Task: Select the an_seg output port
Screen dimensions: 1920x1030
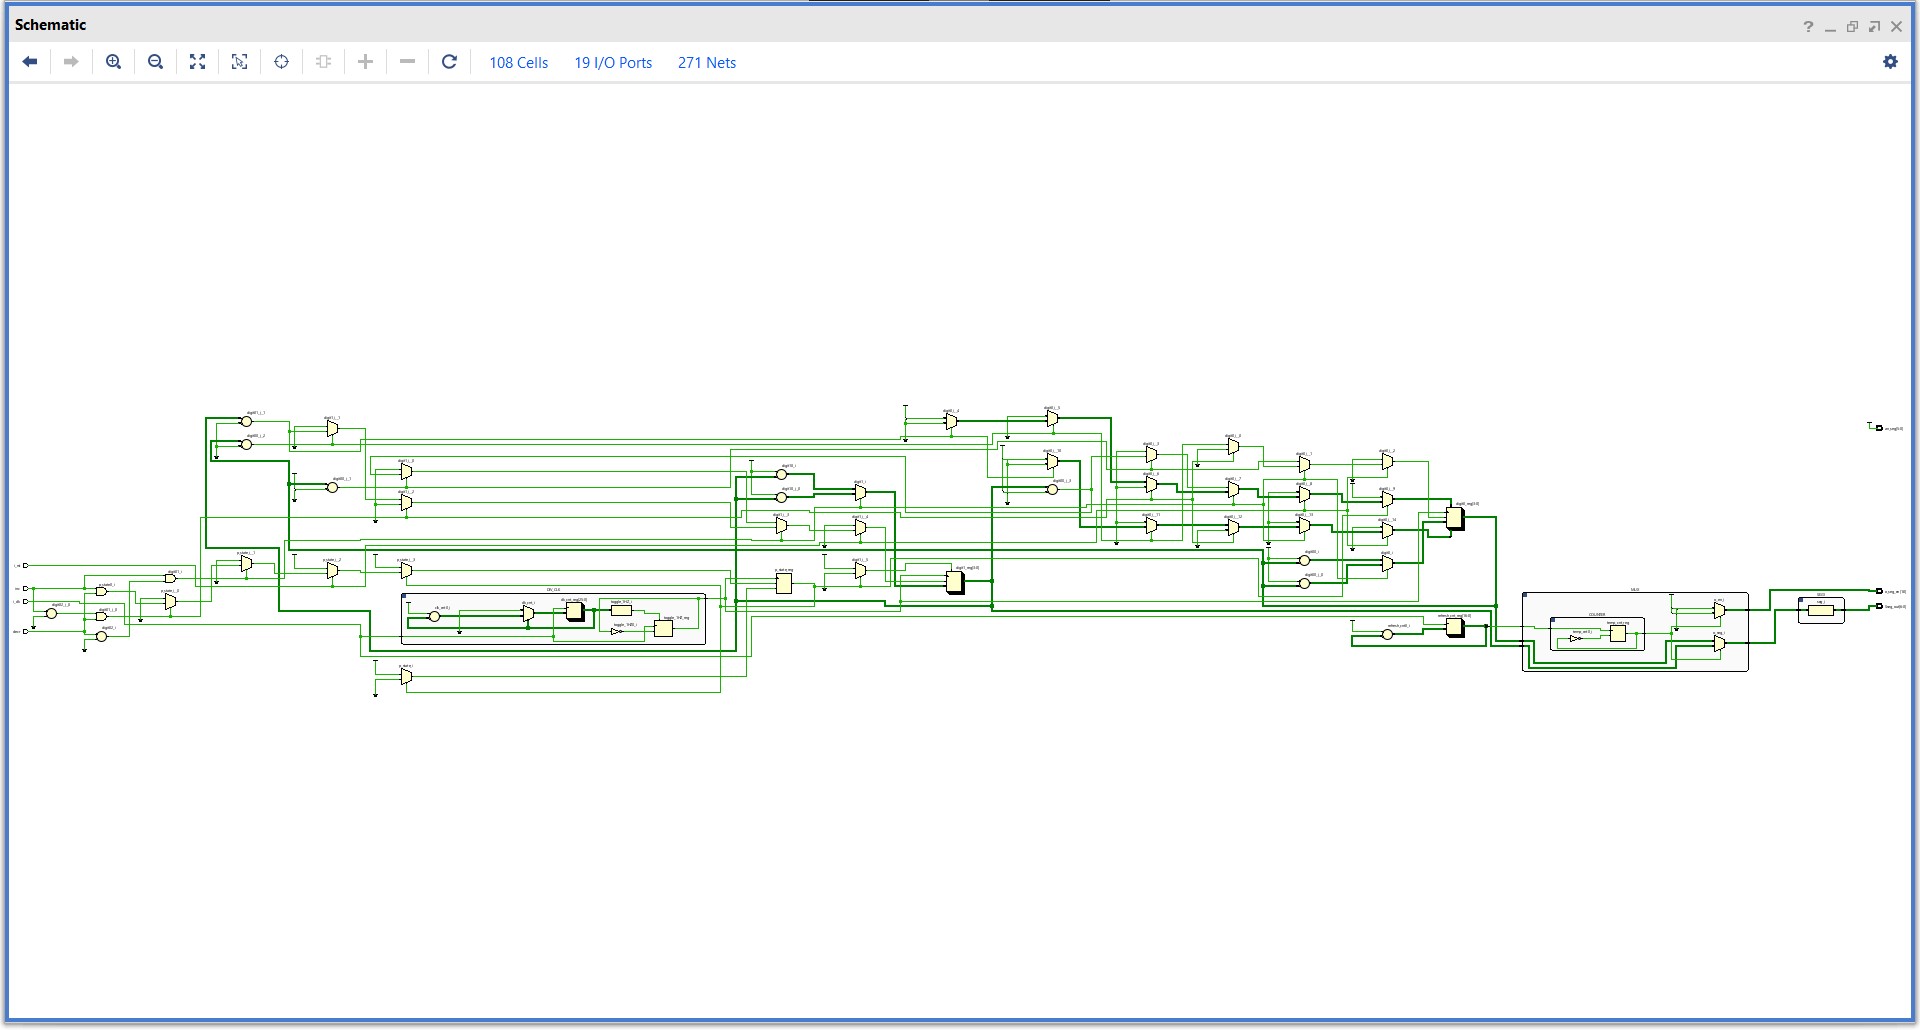Action: (1879, 428)
